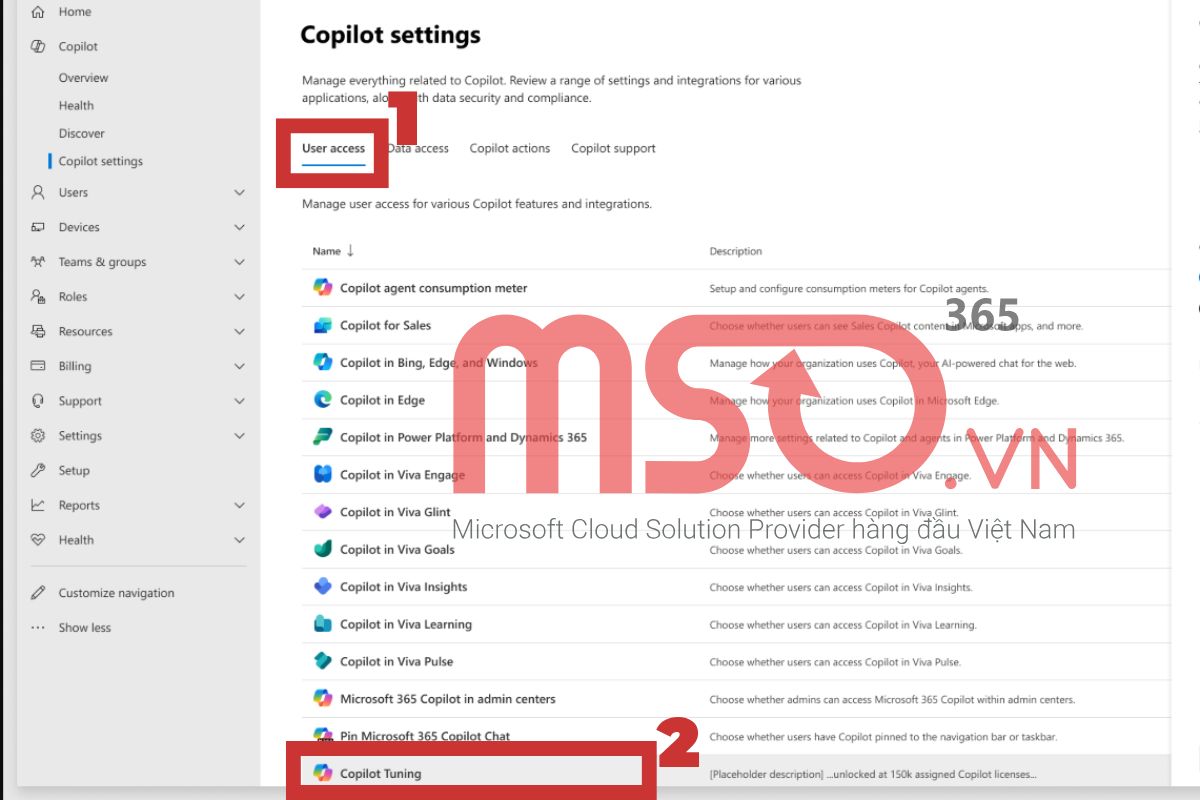Screen dimensions: 1200x800
Task: Click Customize navigation link
Action: pos(116,593)
